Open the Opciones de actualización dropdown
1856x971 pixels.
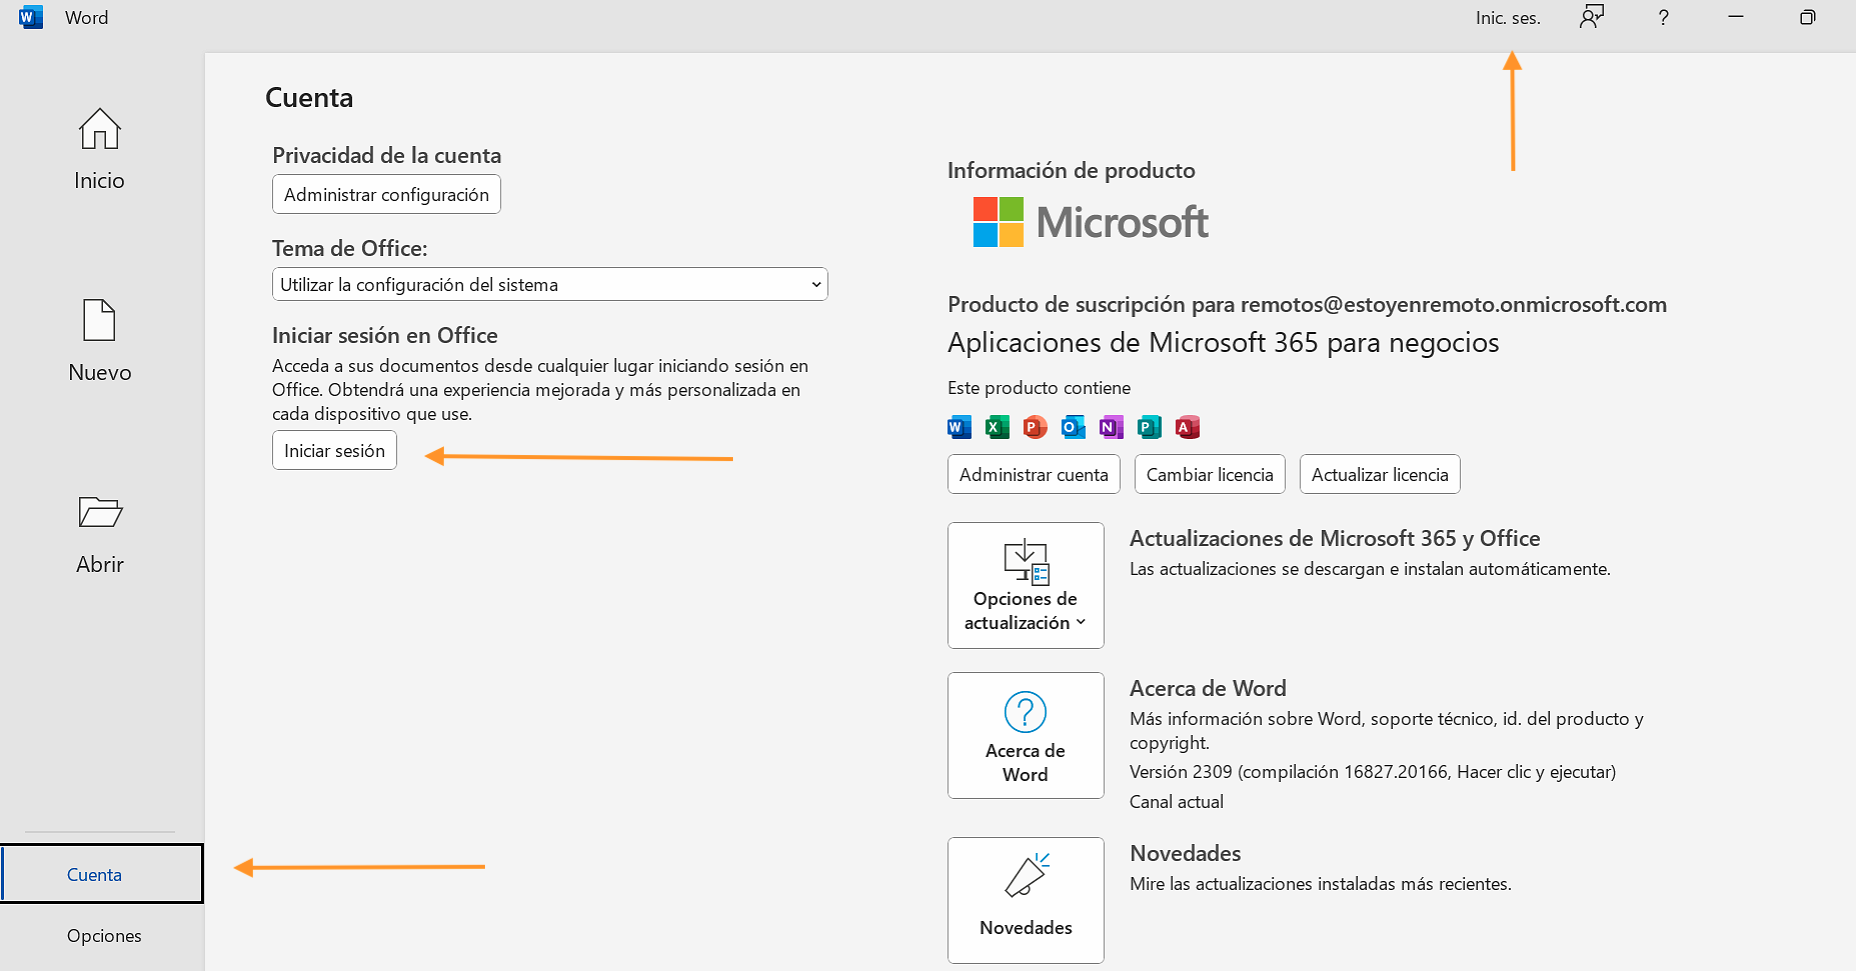pyautogui.click(x=1026, y=585)
